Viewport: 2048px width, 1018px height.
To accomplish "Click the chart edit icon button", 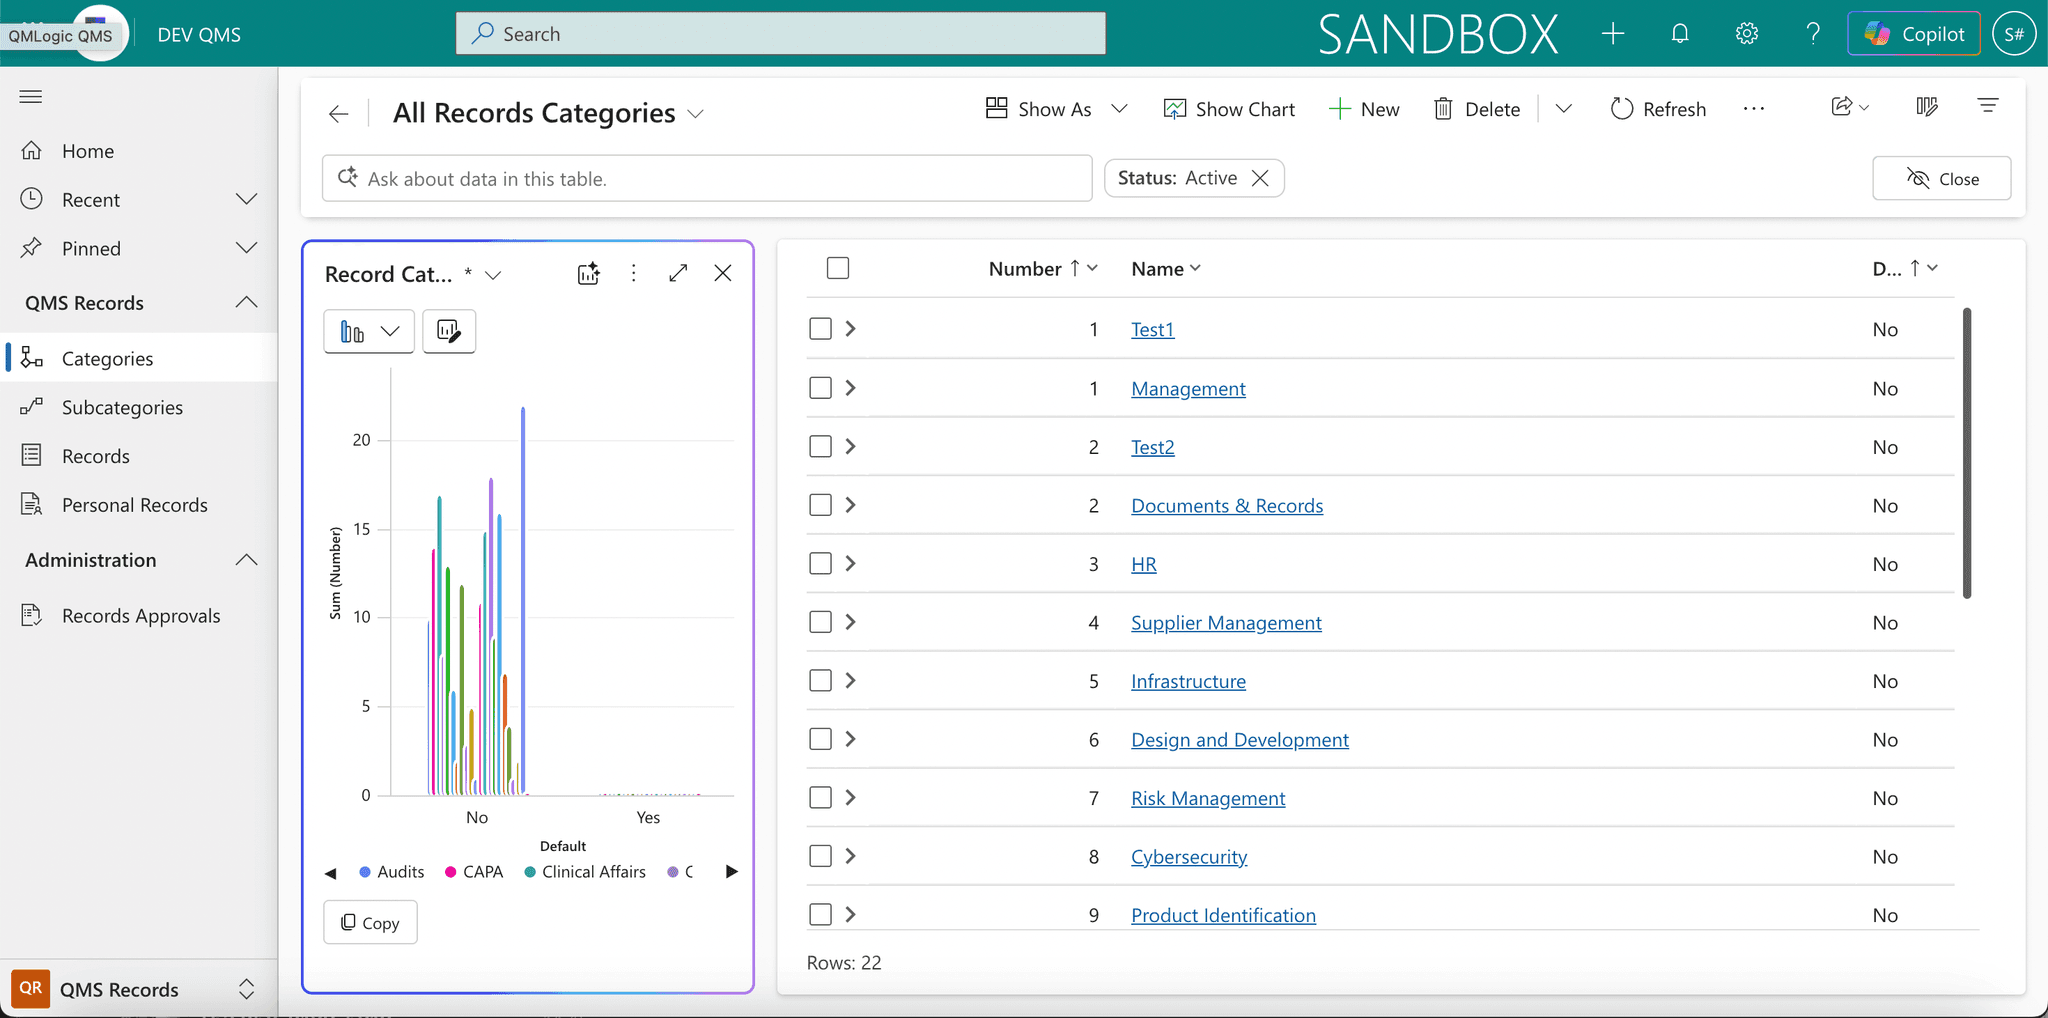I will click(449, 331).
